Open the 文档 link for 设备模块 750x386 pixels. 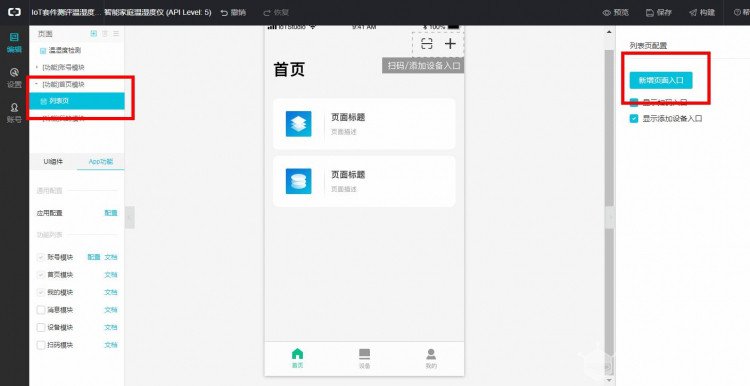[111, 328]
